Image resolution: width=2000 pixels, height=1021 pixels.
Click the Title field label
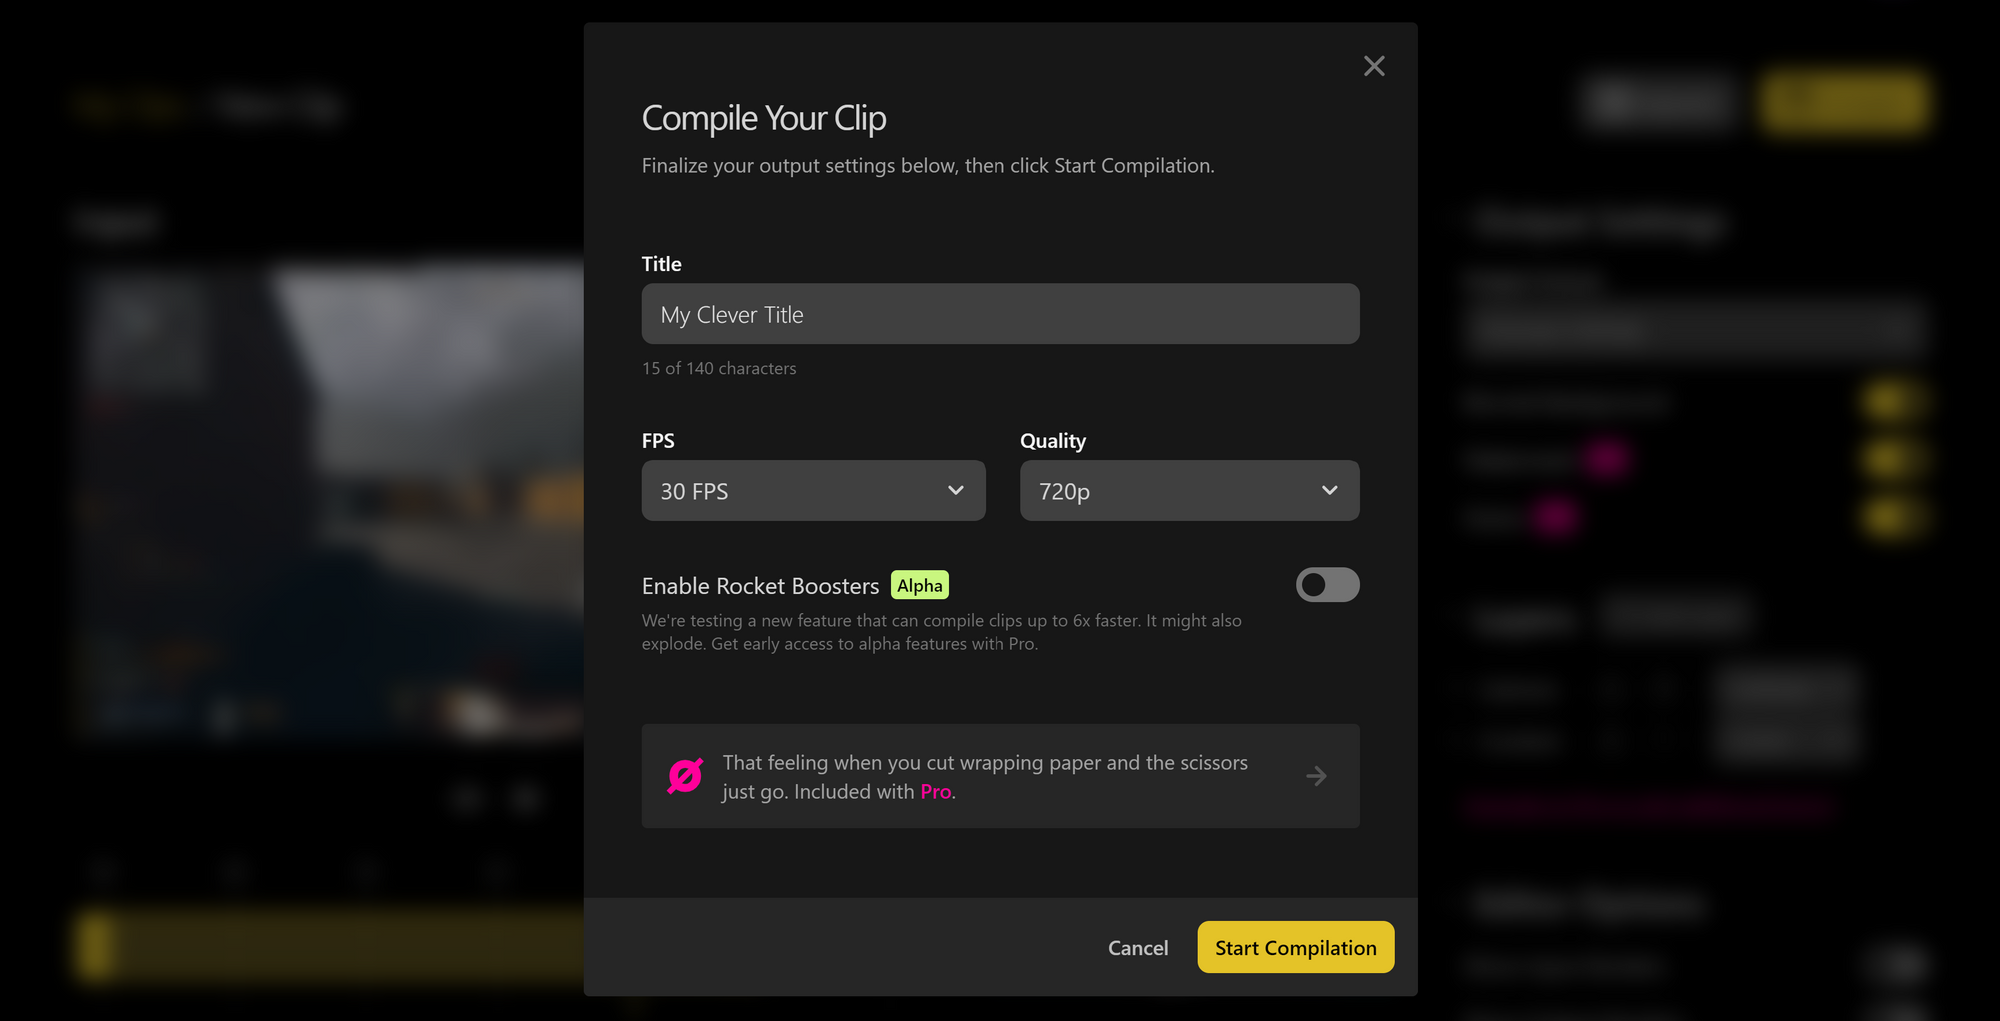pos(661,264)
